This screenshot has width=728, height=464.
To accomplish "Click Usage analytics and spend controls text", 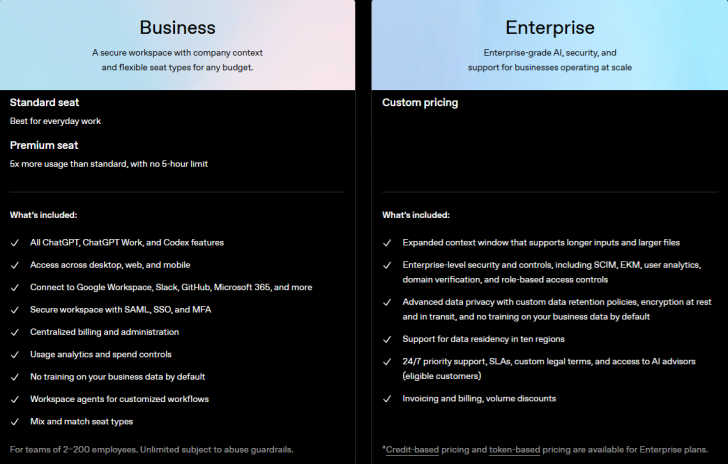I will pyautogui.click(x=101, y=354).
